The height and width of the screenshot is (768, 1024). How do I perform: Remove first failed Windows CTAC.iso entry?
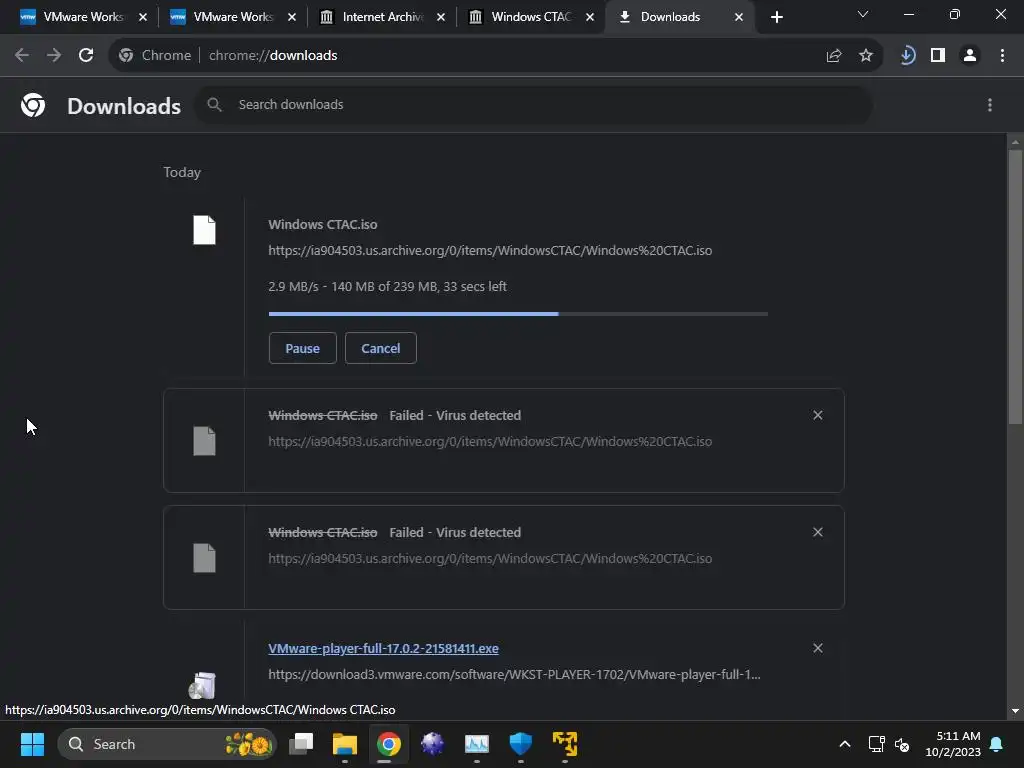pyautogui.click(x=818, y=415)
